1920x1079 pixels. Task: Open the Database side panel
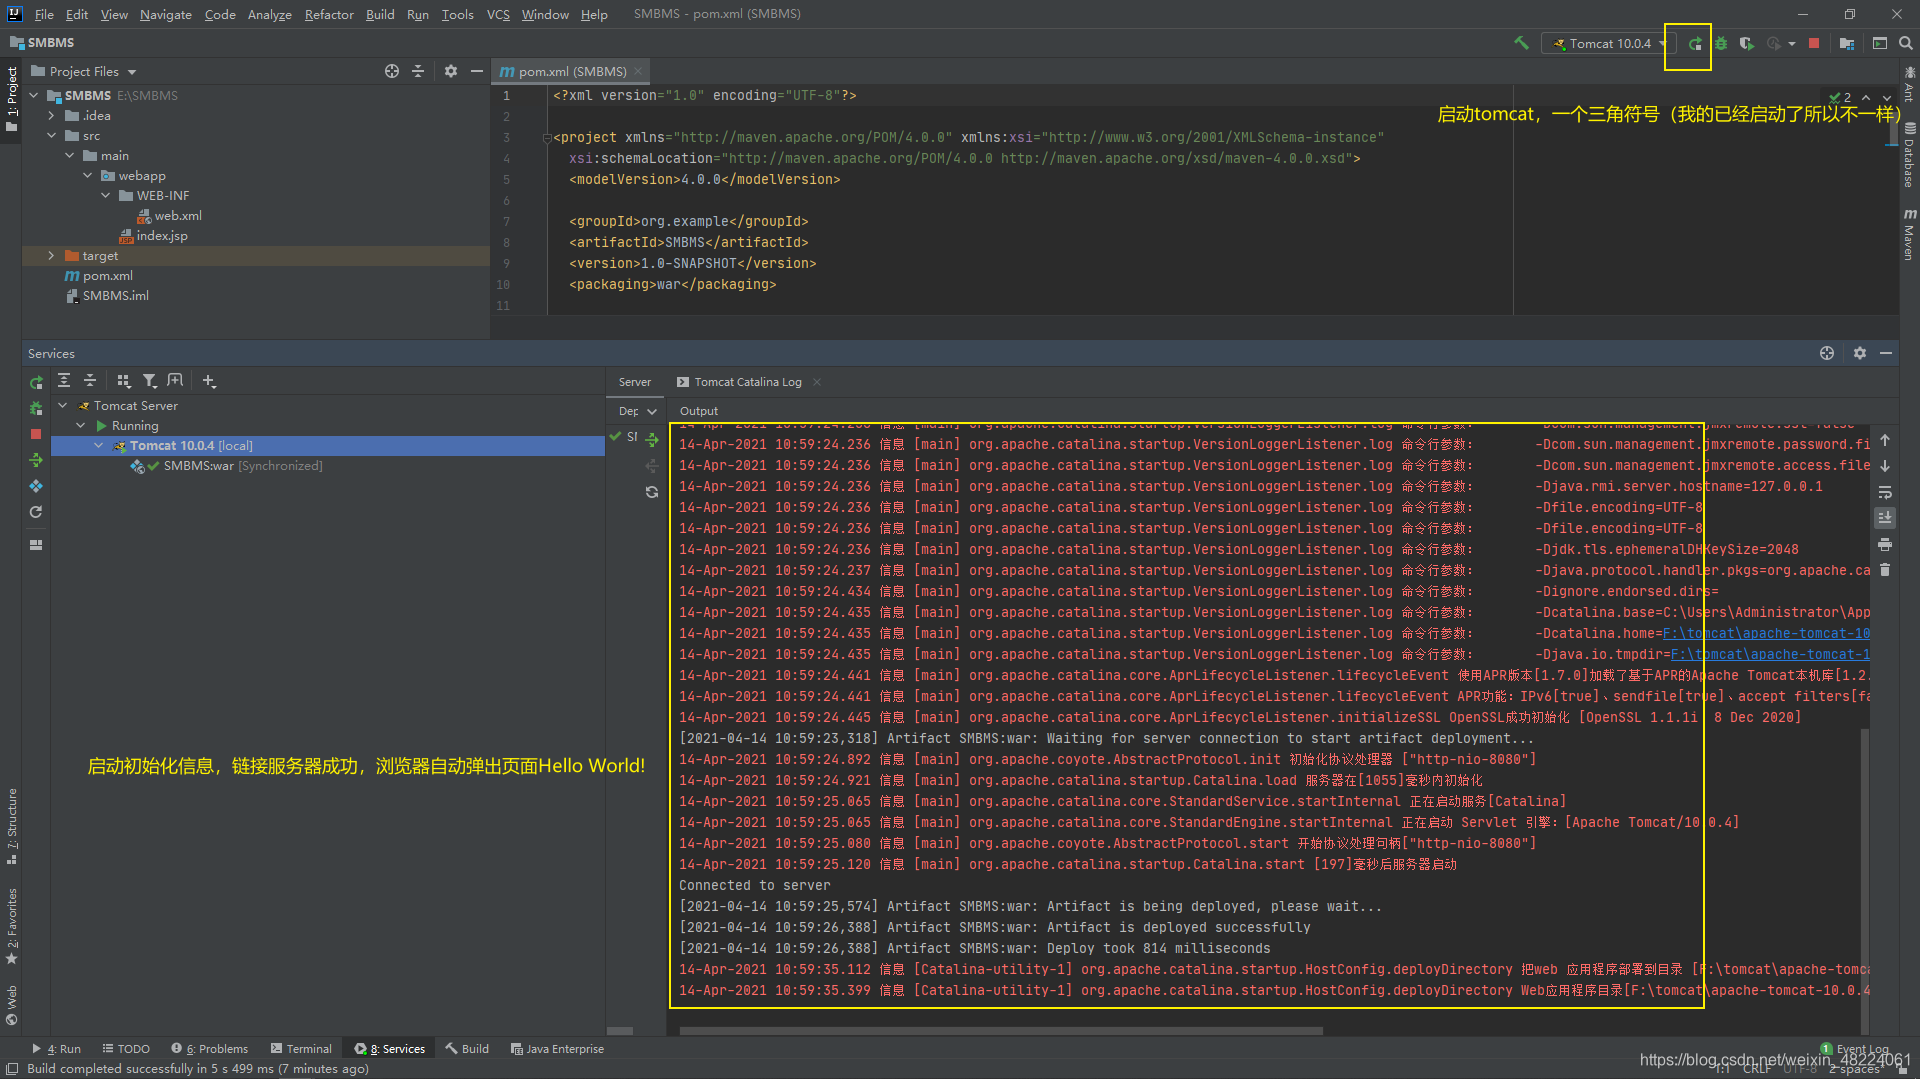pyautogui.click(x=1909, y=155)
